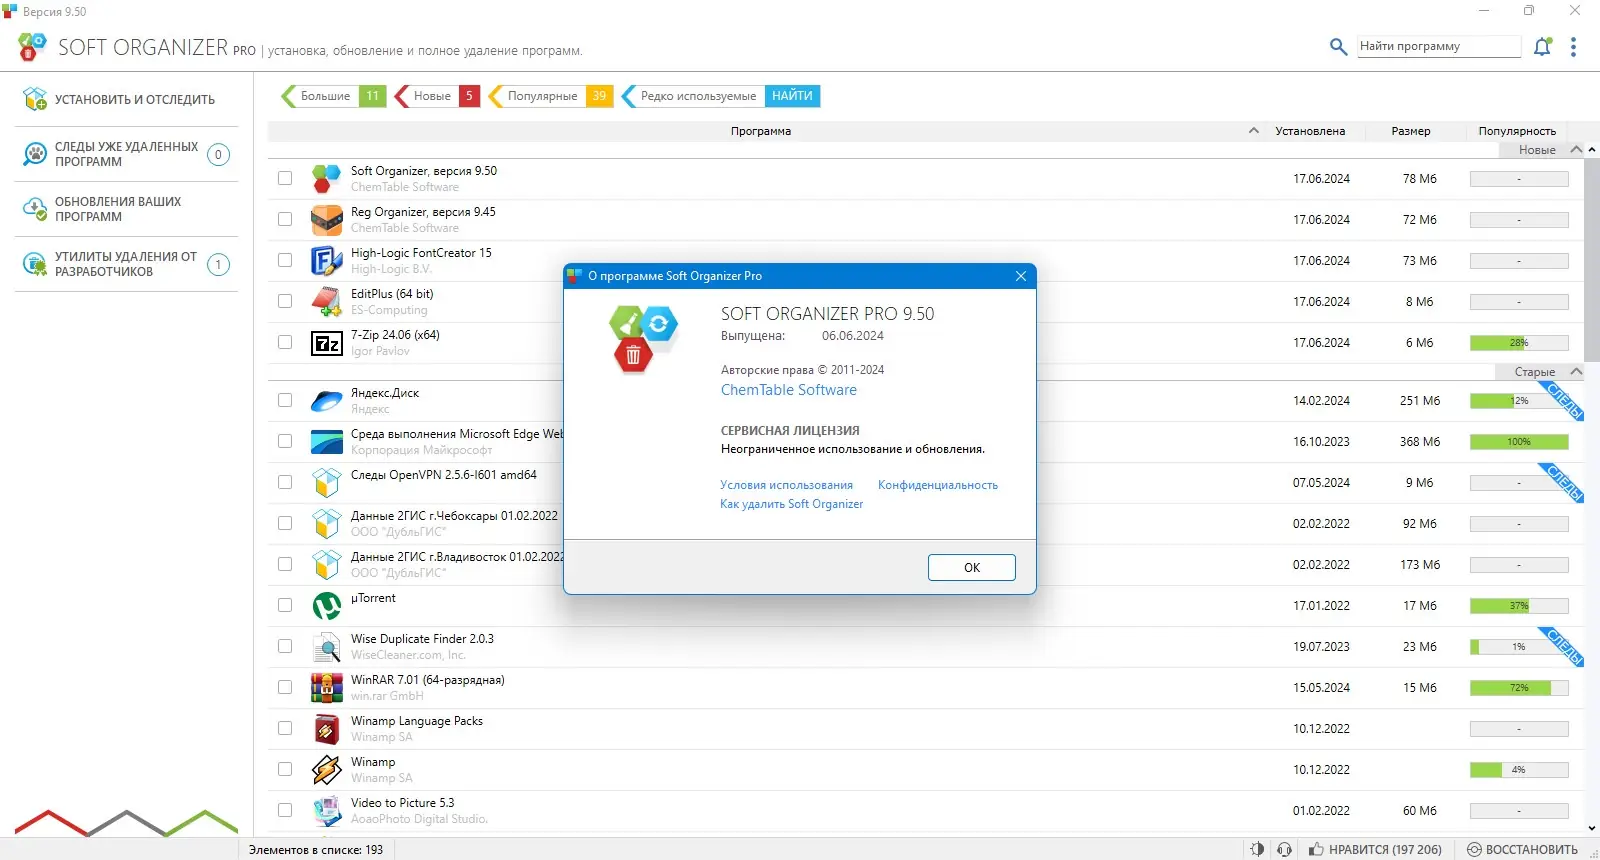The width and height of the screenshot is (1600, 860).
Task: Select the Большие filter tab
Action: click(x=334, y=96)
